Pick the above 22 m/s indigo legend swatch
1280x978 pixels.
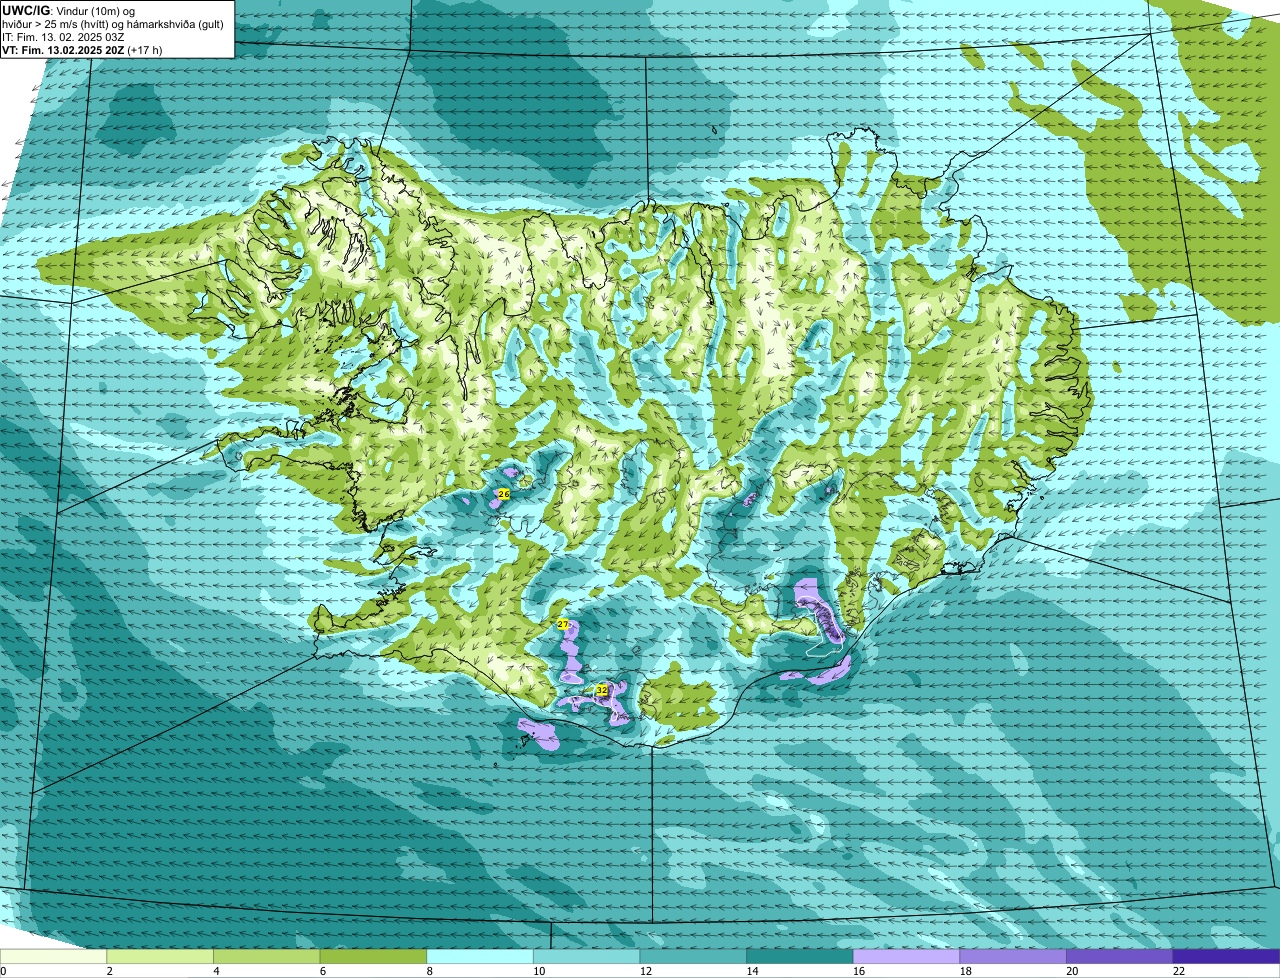(x=1226, y=957)
